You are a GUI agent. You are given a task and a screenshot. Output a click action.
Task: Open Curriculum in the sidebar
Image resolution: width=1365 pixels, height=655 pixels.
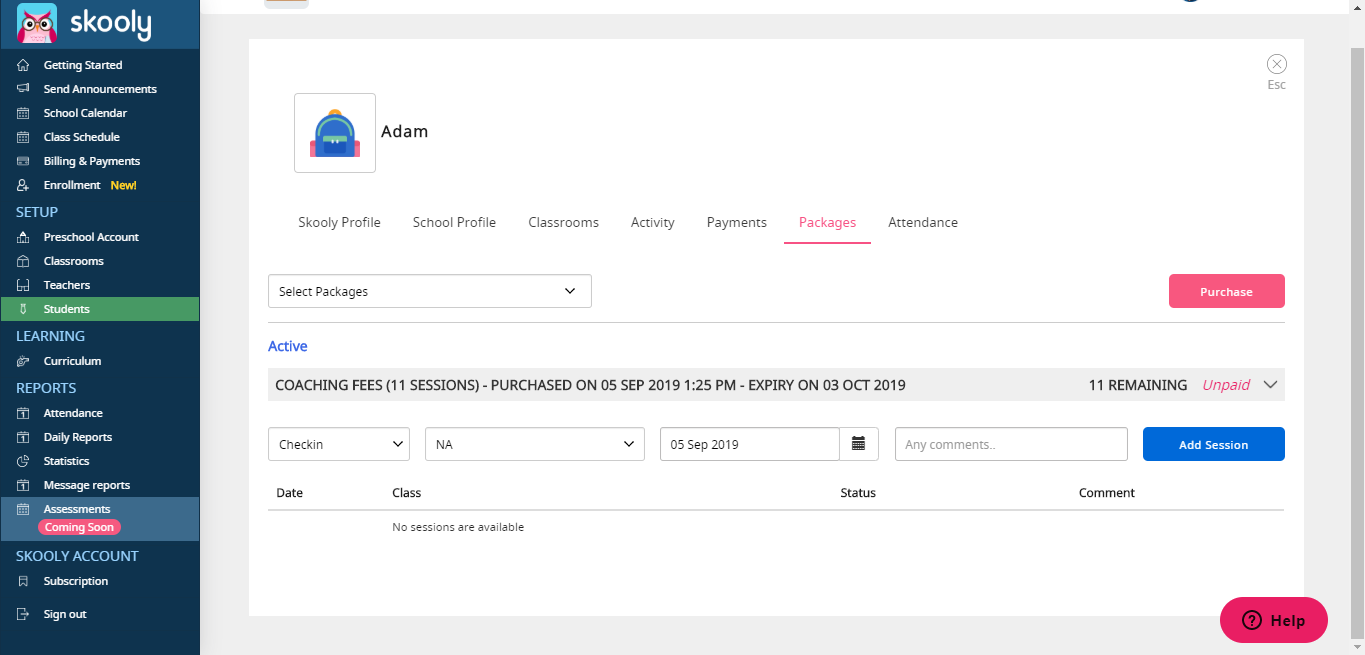(72, 361)
